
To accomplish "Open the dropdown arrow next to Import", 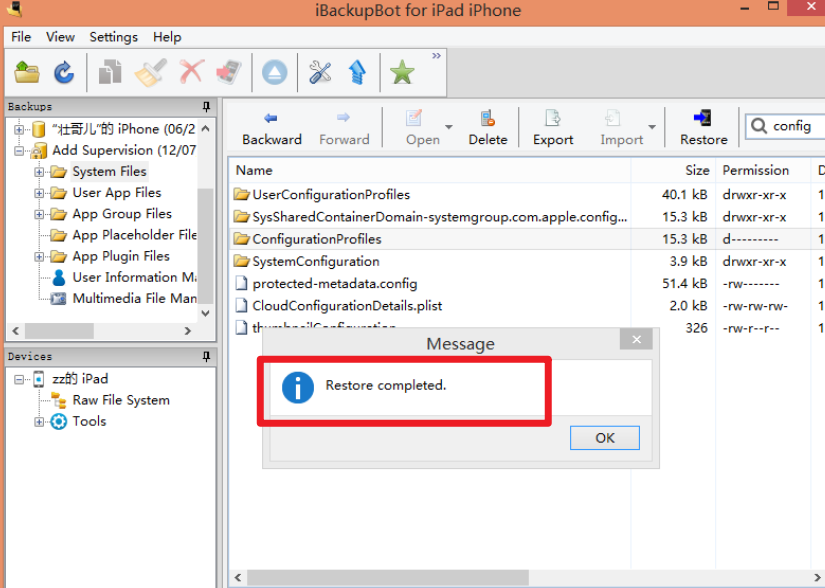I will (652, 127).
